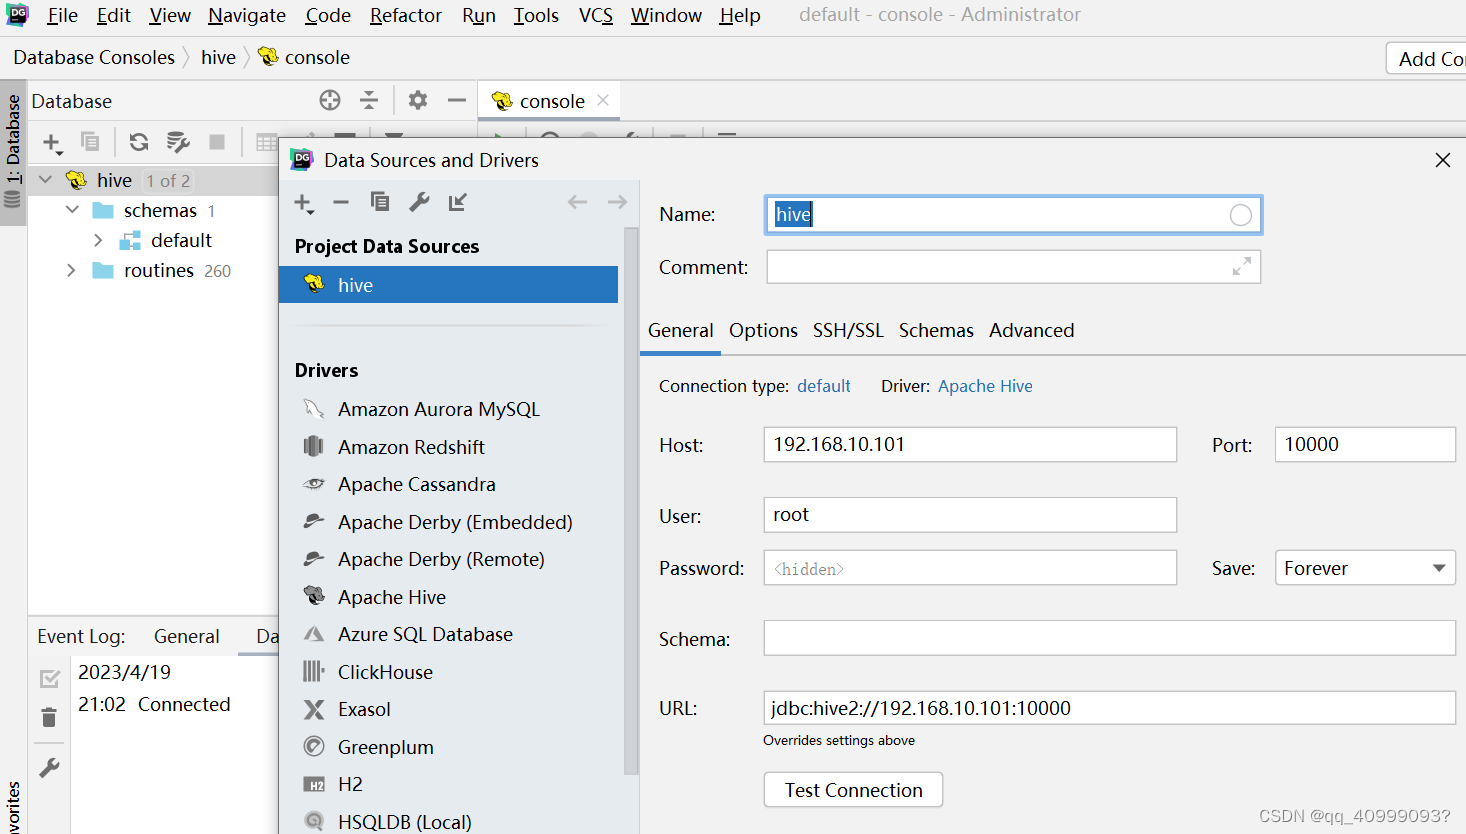Open Database panel gear options
The height and width of the screenshot is (834, 1466).
418,100
